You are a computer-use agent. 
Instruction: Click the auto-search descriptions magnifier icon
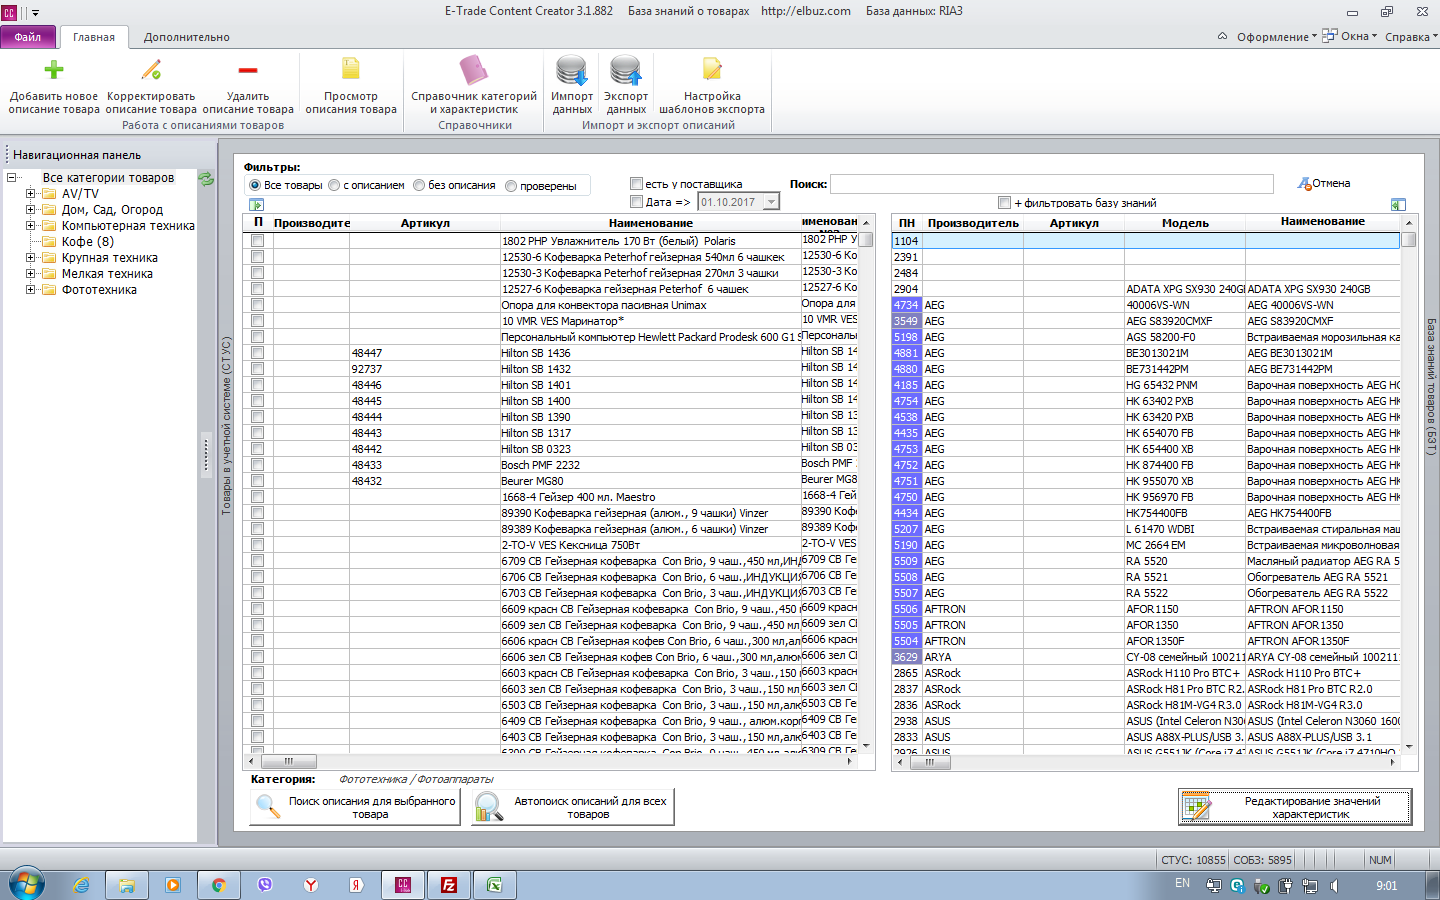tap(488, 806)
